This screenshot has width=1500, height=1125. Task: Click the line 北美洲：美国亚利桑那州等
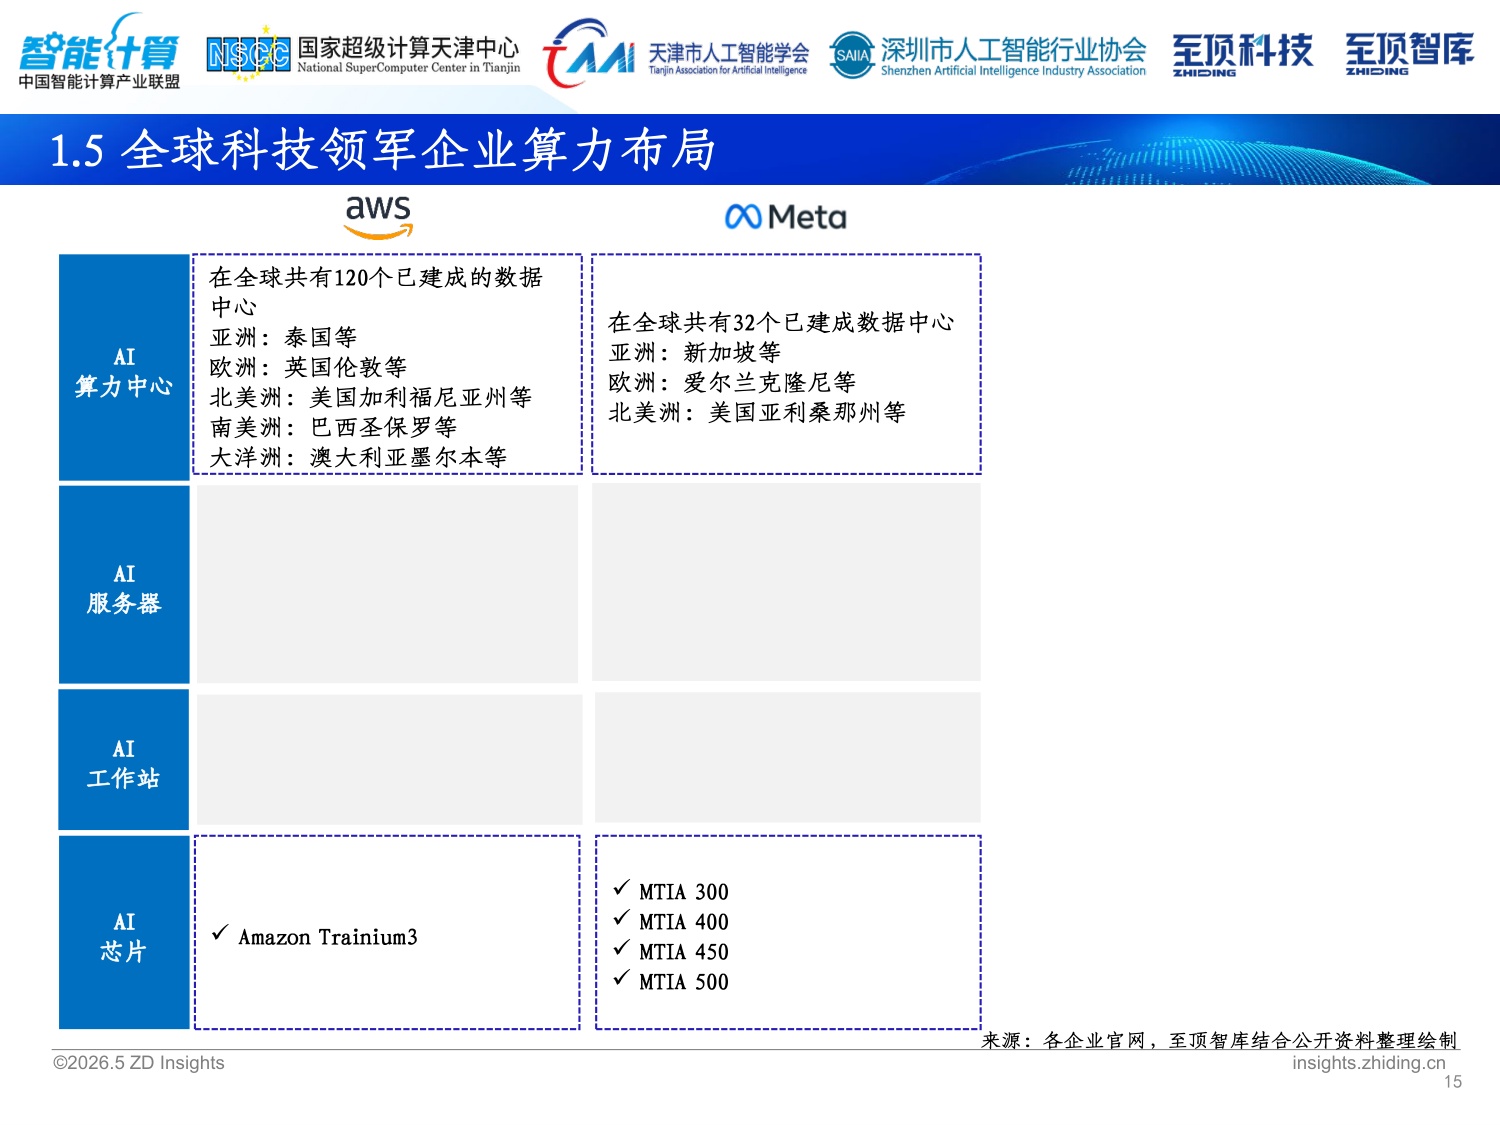[x=757, y=412]
